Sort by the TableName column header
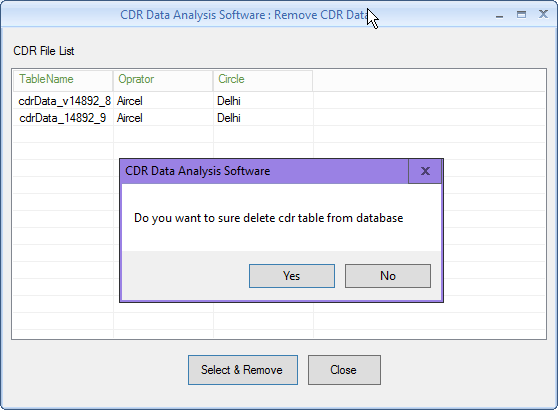558x410 pixels. (x=63, y=79)
